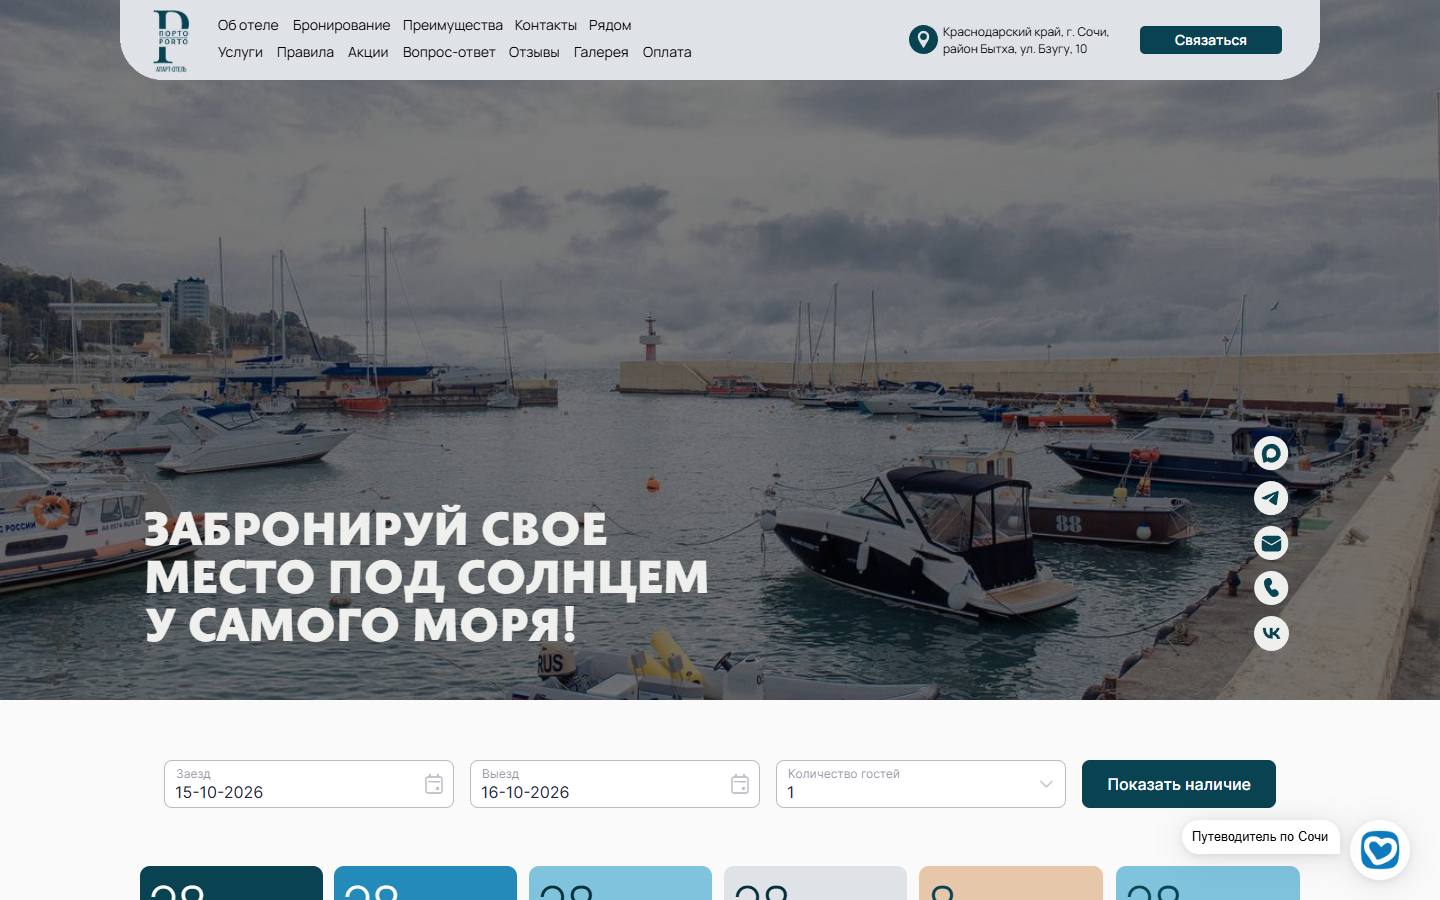This screenshot has height=900, width=1440.
Task: Open the Контакты menu item
Action: tap(545, 25)
